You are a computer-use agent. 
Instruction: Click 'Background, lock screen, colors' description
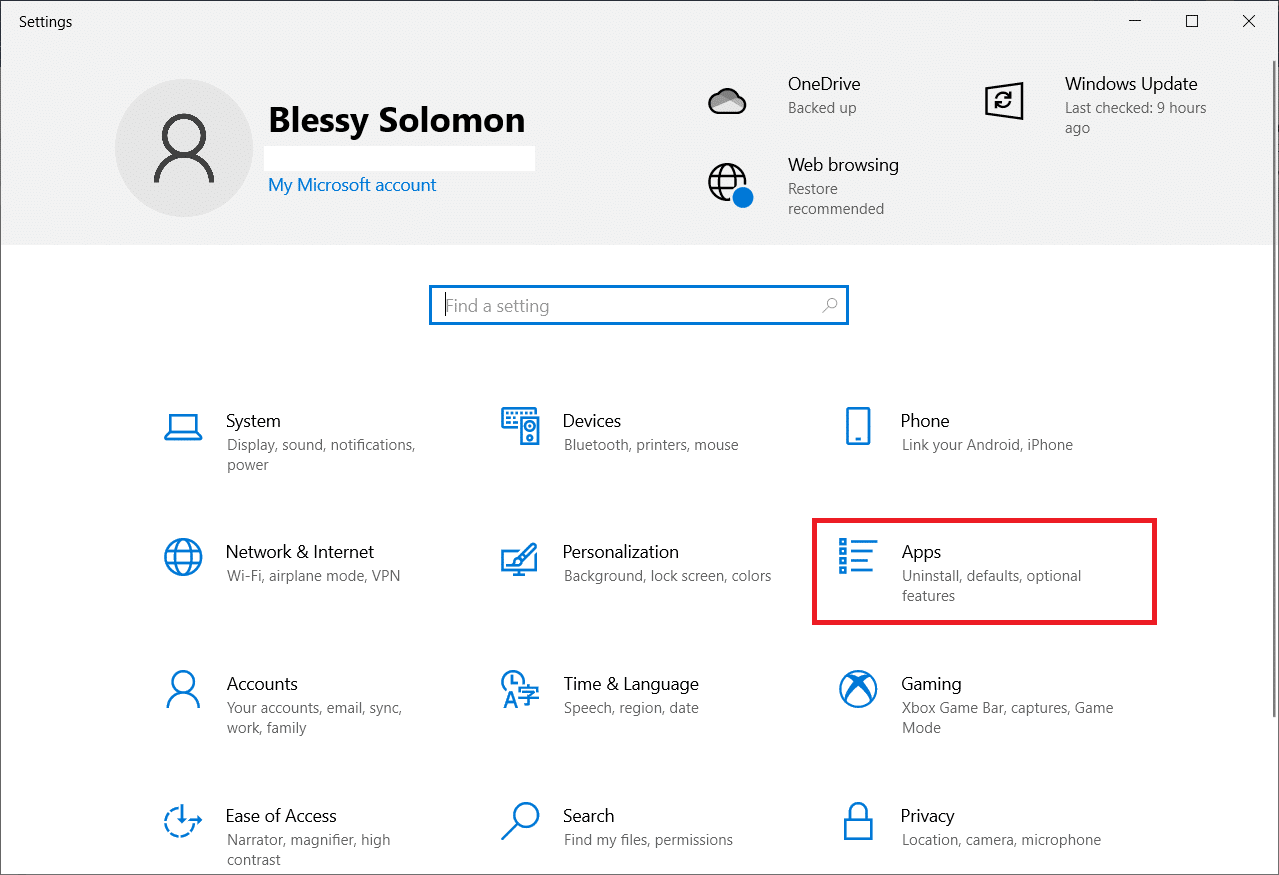(668, 576)
